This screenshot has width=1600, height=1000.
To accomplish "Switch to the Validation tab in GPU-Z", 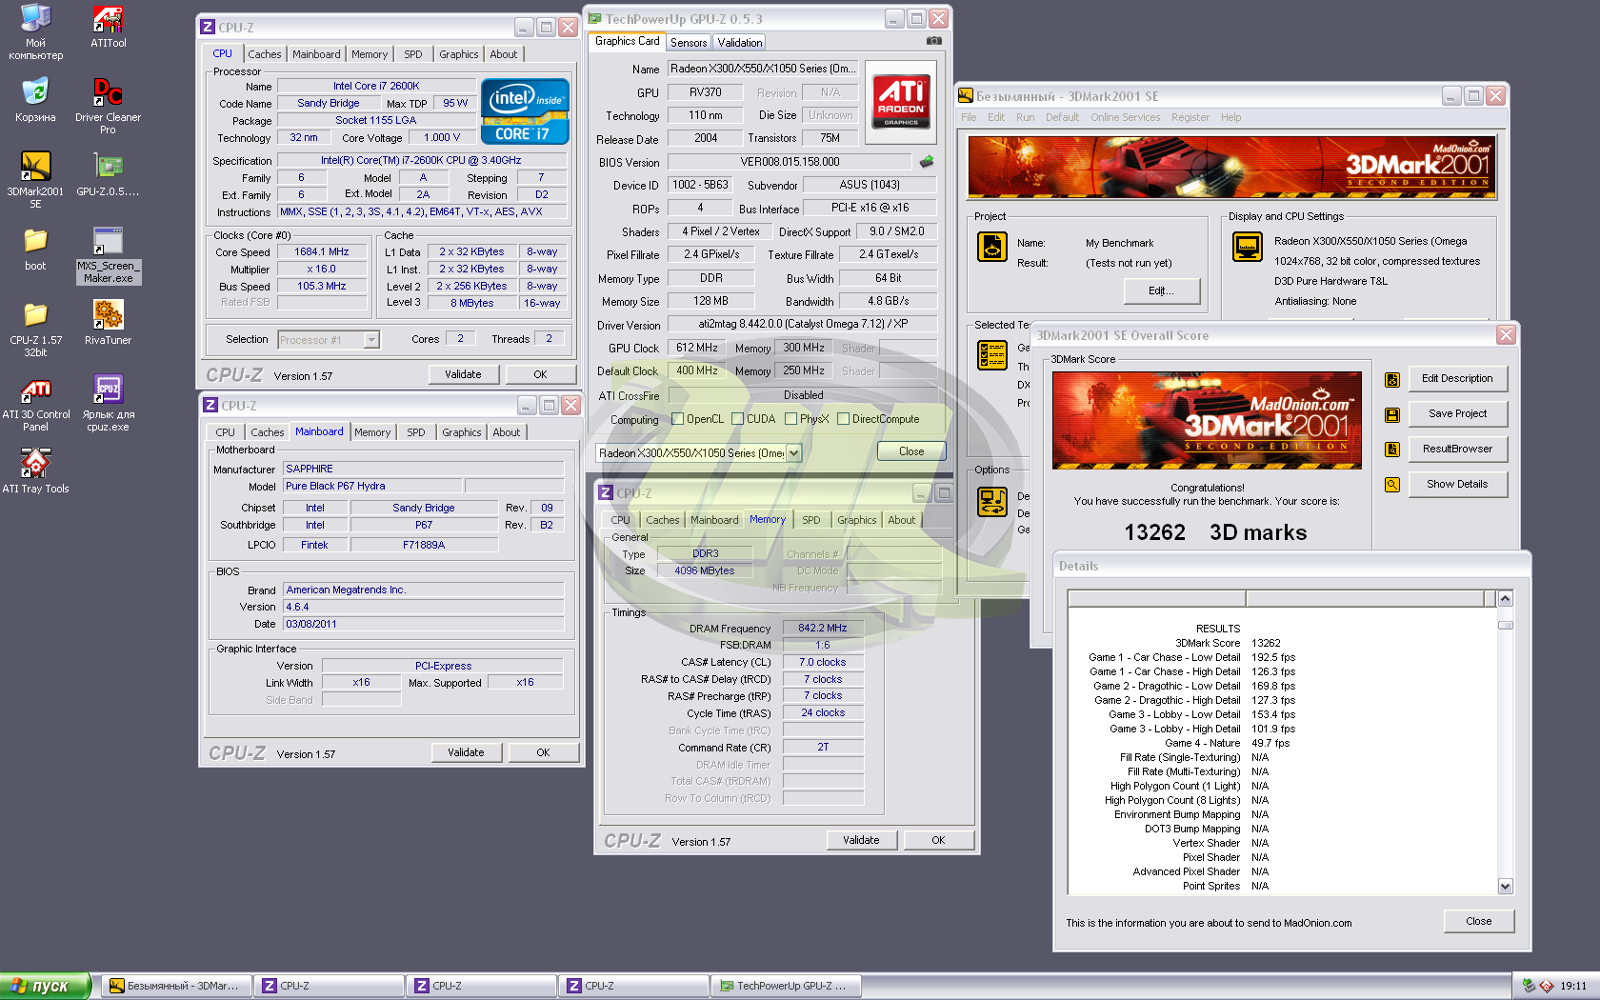I will click(x=740, y=43).
